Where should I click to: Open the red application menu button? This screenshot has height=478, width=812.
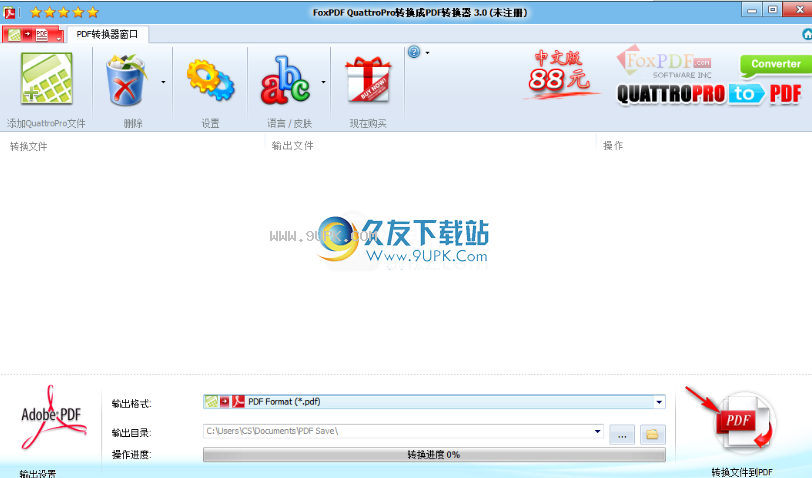(x=33, y=35)
